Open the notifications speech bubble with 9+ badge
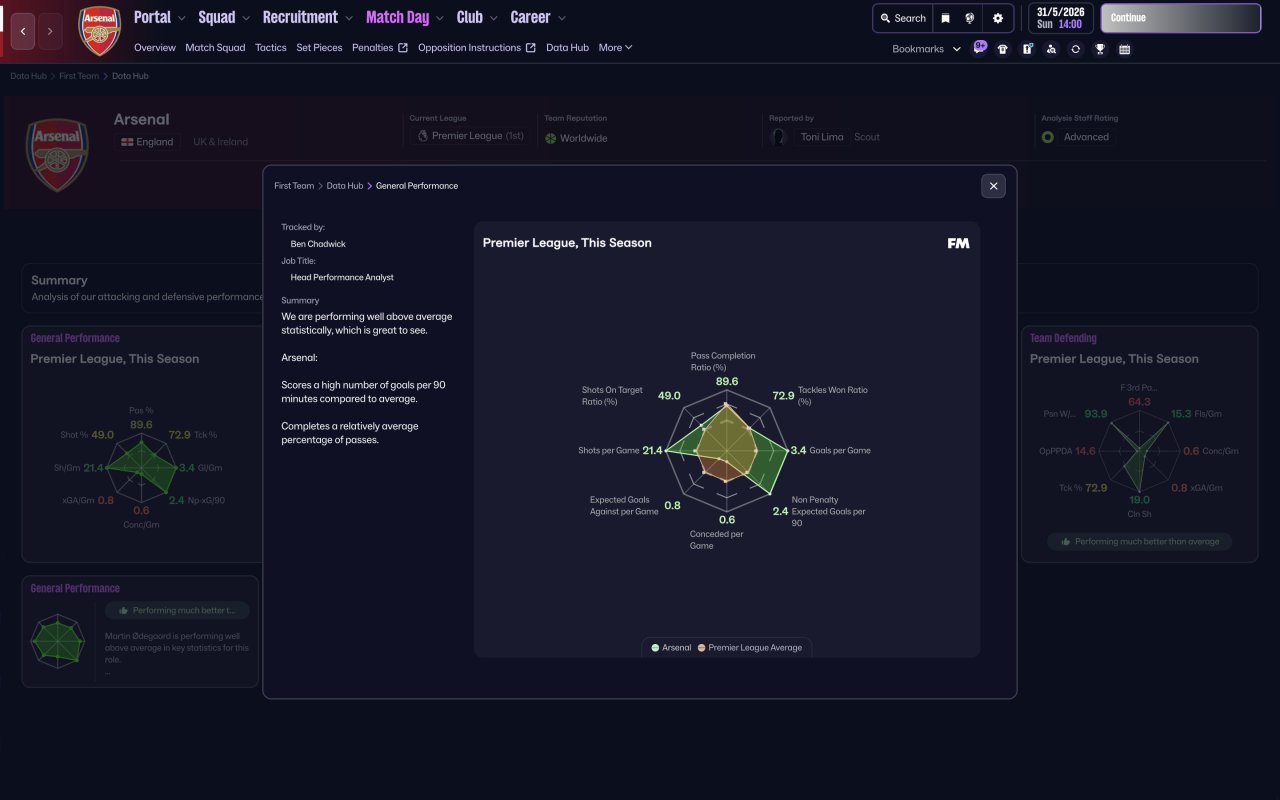 979,47
